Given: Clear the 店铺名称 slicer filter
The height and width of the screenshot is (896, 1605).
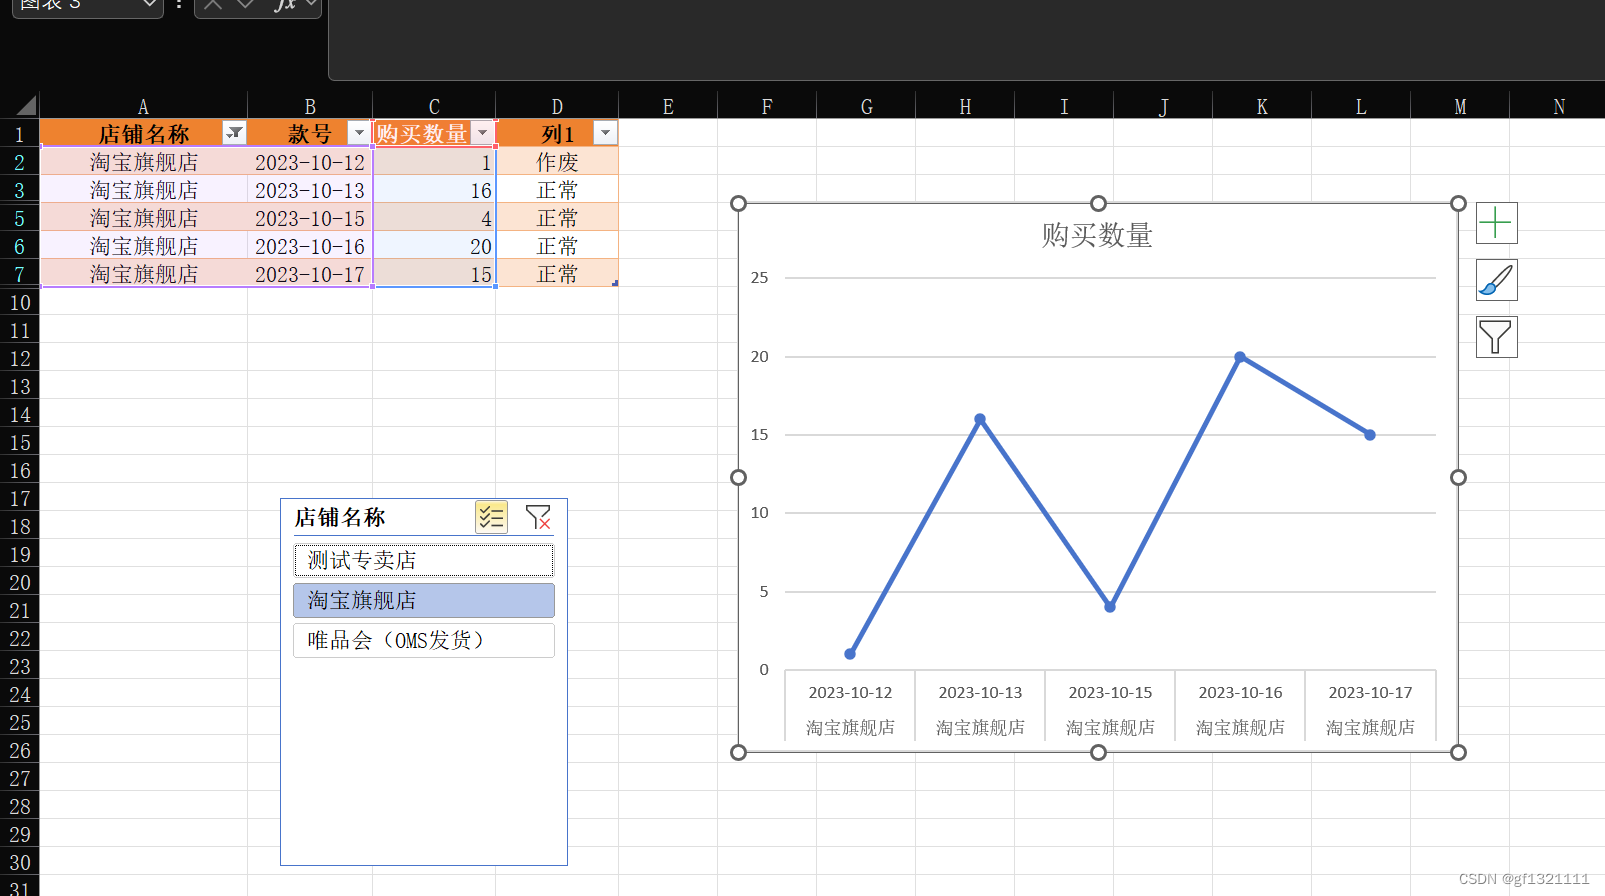Looking at the screenshot, I should point(538,517).
